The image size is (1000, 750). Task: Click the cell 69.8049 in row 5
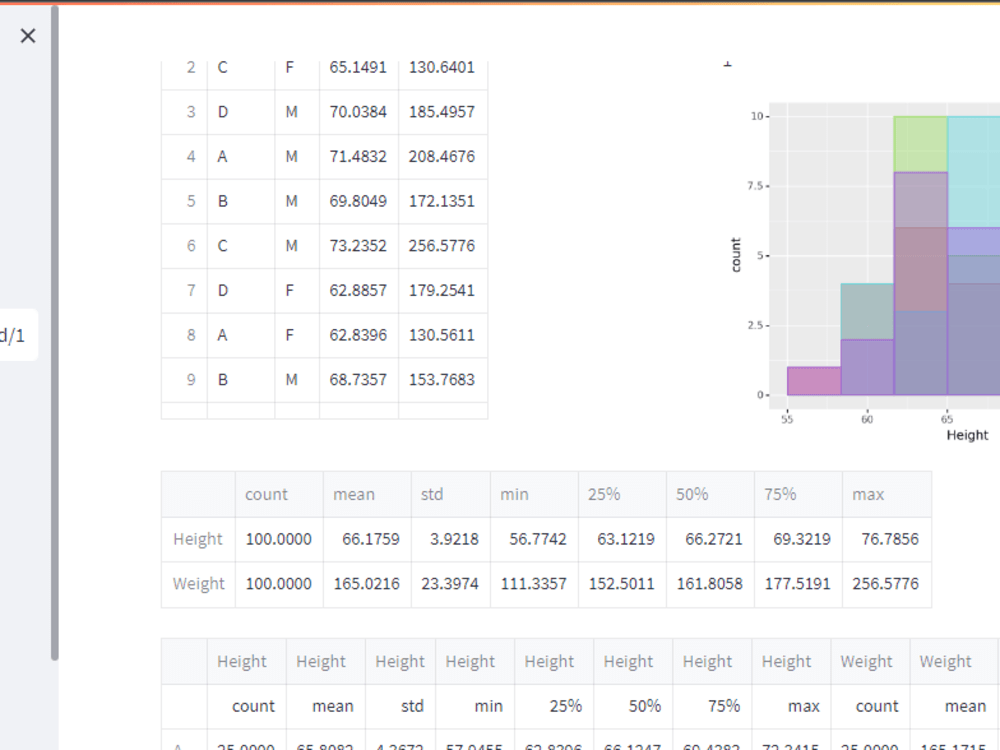pos(358,202)
